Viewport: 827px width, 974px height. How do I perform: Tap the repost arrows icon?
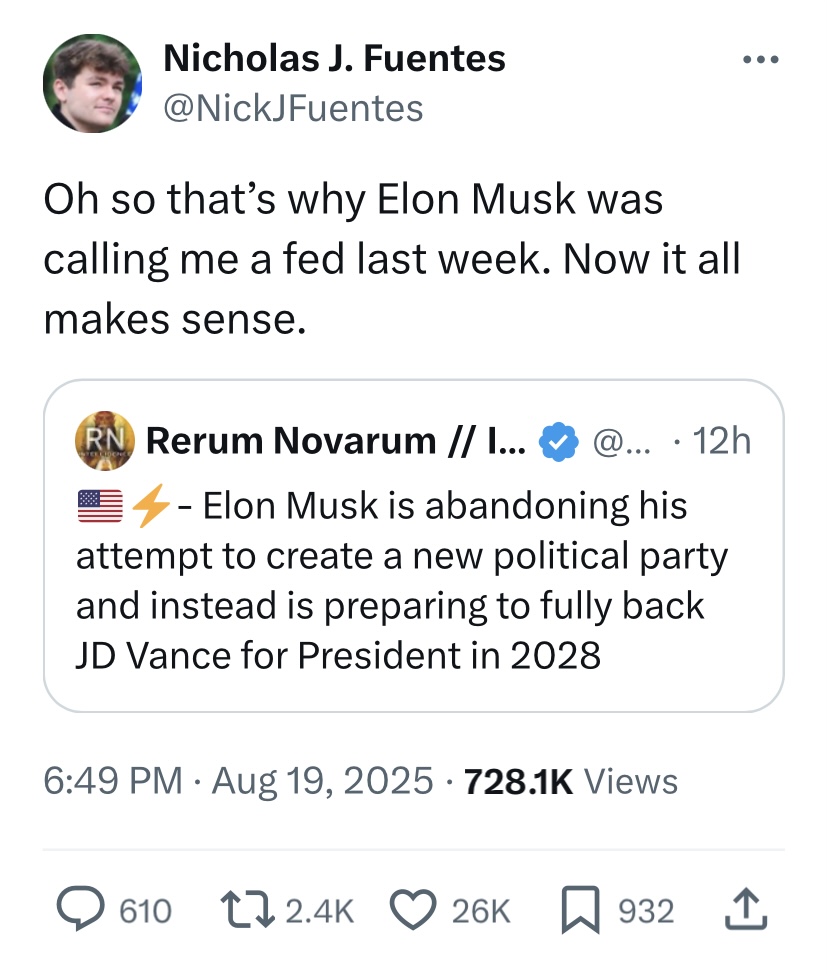pos(249,910)
